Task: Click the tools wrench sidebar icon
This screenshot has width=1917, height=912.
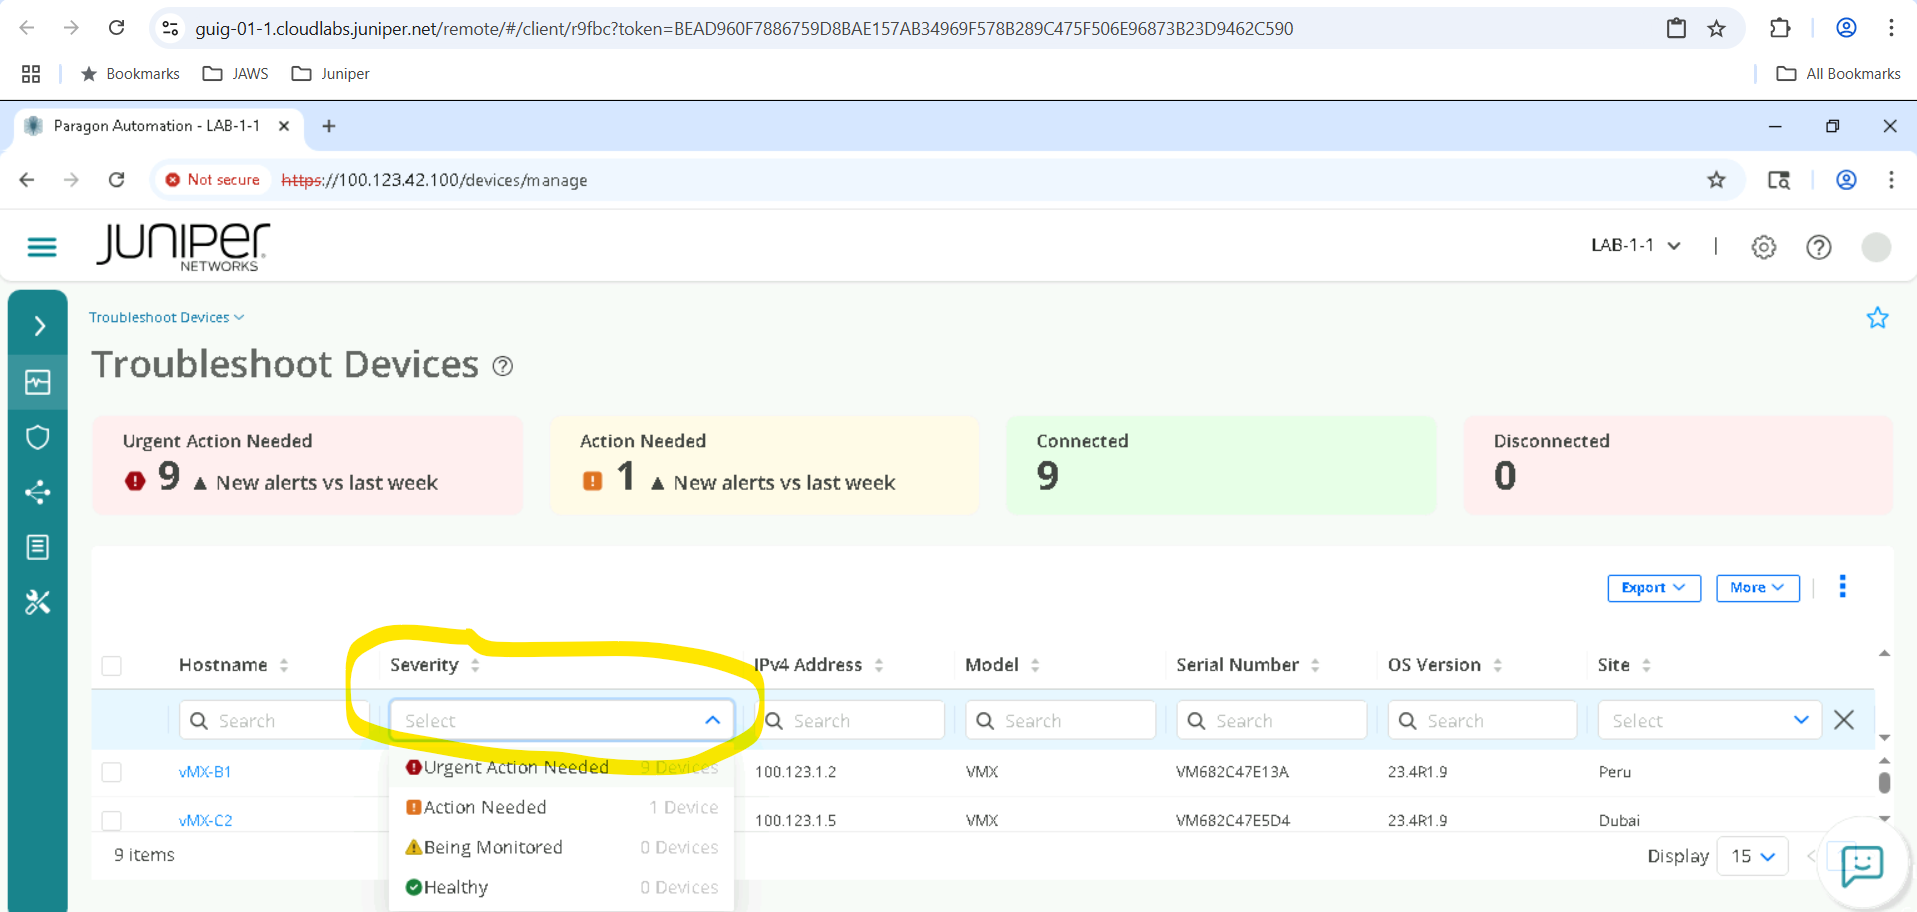Action: point(38,602)
